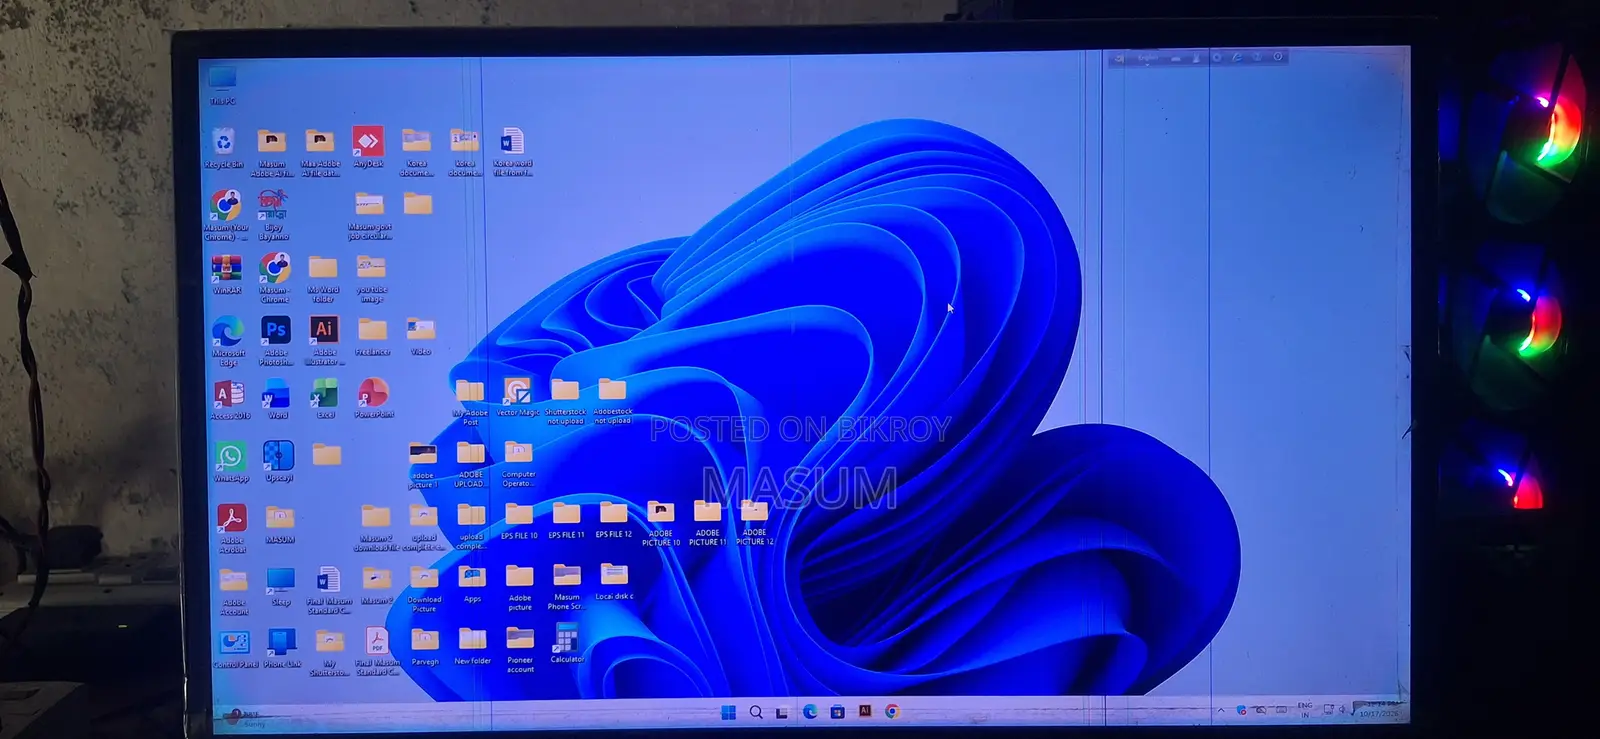Launch Masum (Your Chrome) shortcut
1600x739 pixels.
(x=226, y=216)
